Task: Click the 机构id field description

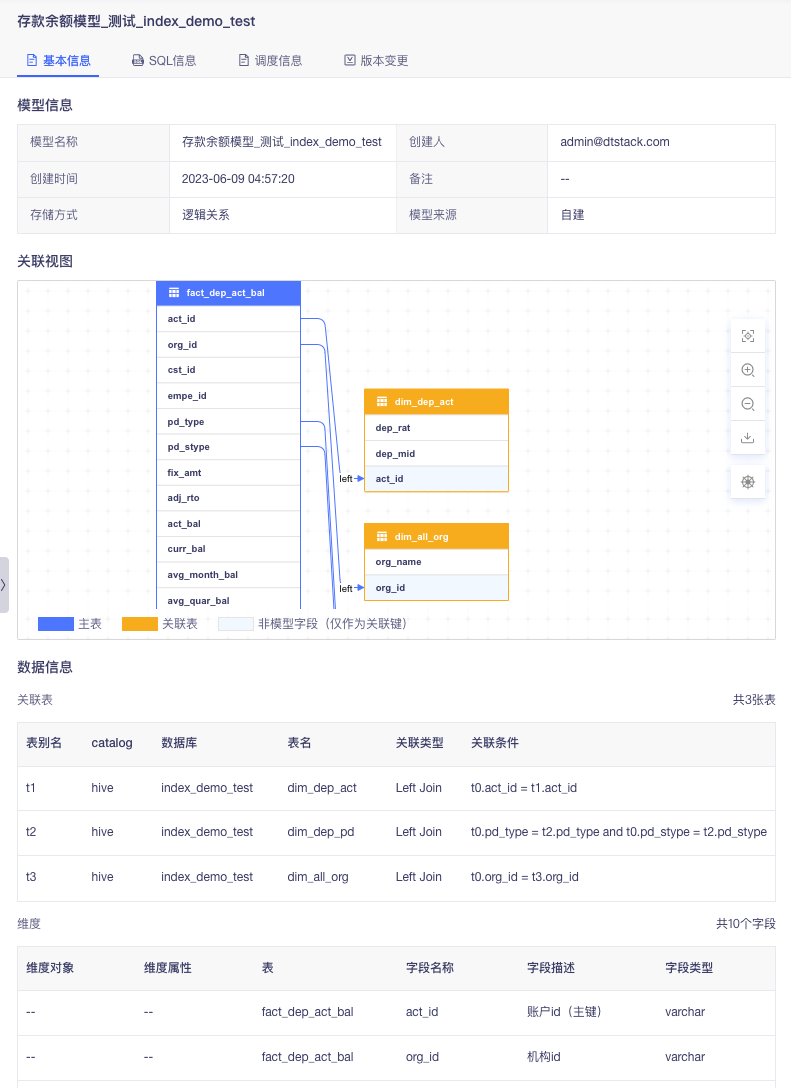Action: (x=544, y=1057)
